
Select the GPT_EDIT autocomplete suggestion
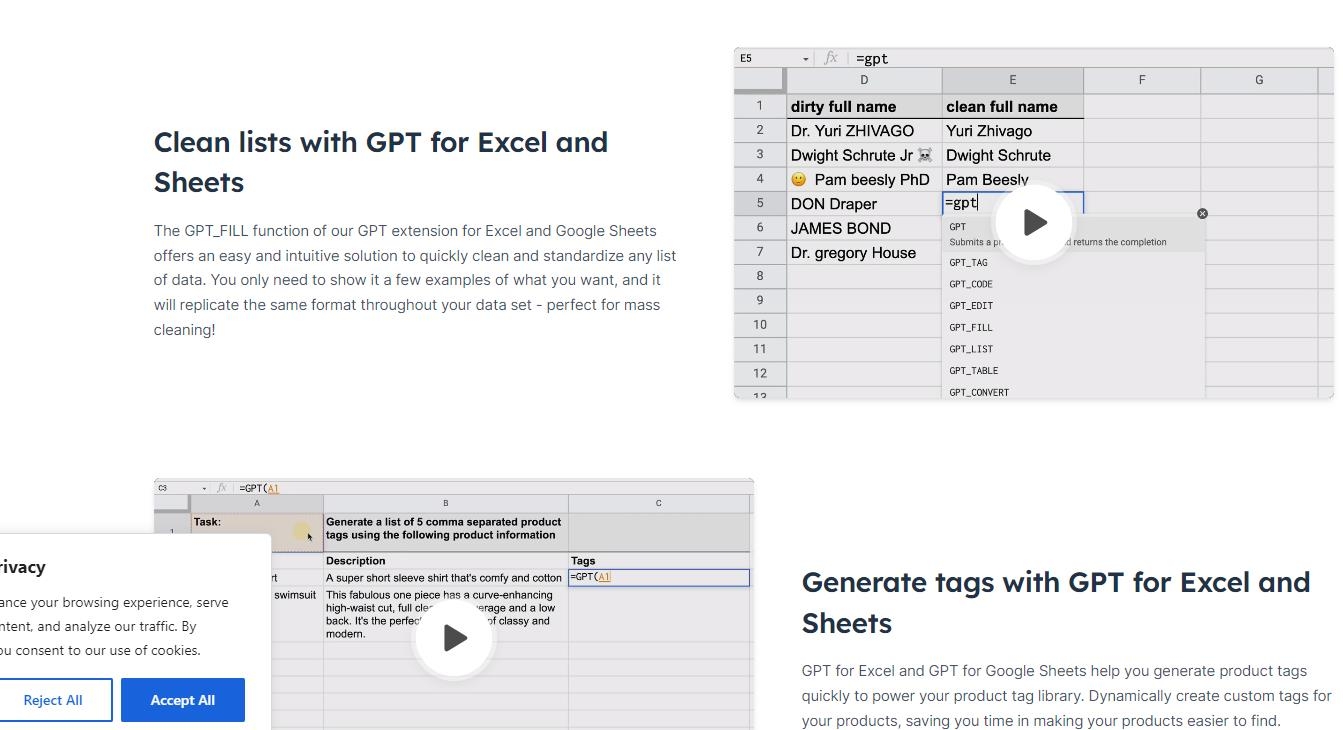pos(1073,306)
